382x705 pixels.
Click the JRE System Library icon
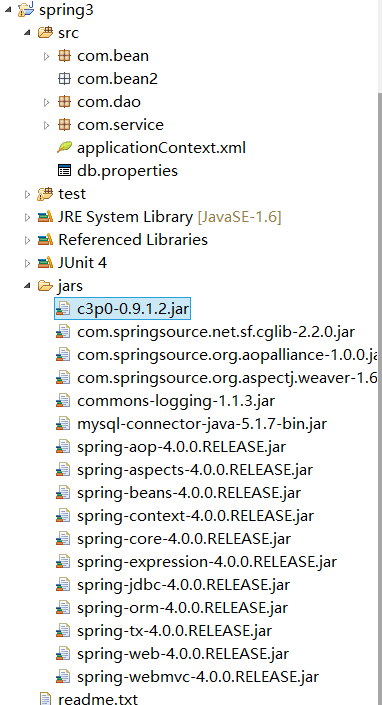(45, 217)
